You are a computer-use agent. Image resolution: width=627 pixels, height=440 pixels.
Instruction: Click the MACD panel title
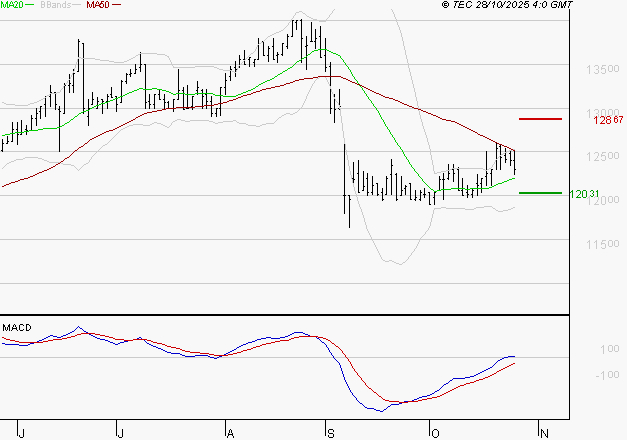(17, 328)
